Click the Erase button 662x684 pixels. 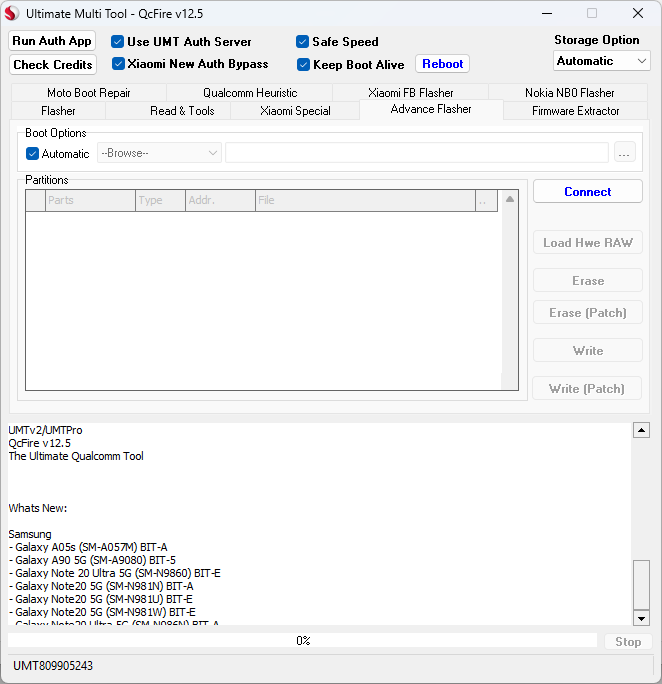pyautogui.click(x=587, y=280)
